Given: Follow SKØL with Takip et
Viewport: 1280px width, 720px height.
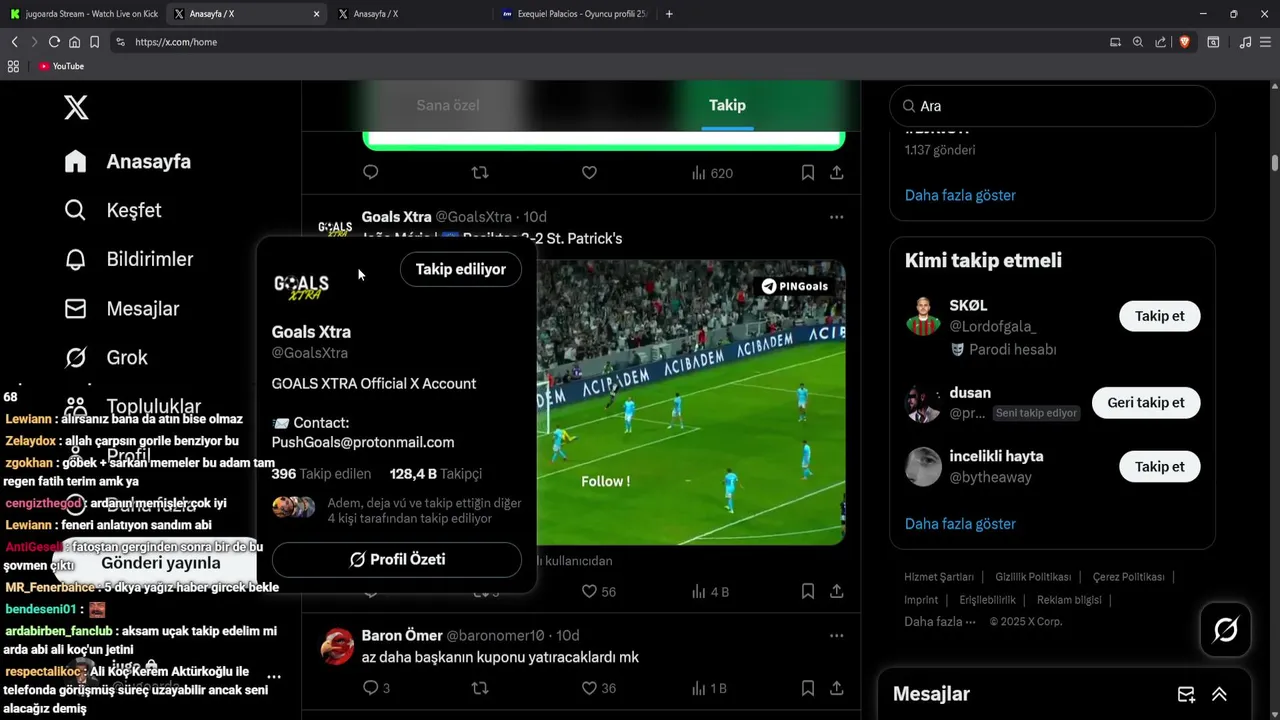Looking at the screenshot, I should (1159, 316).
